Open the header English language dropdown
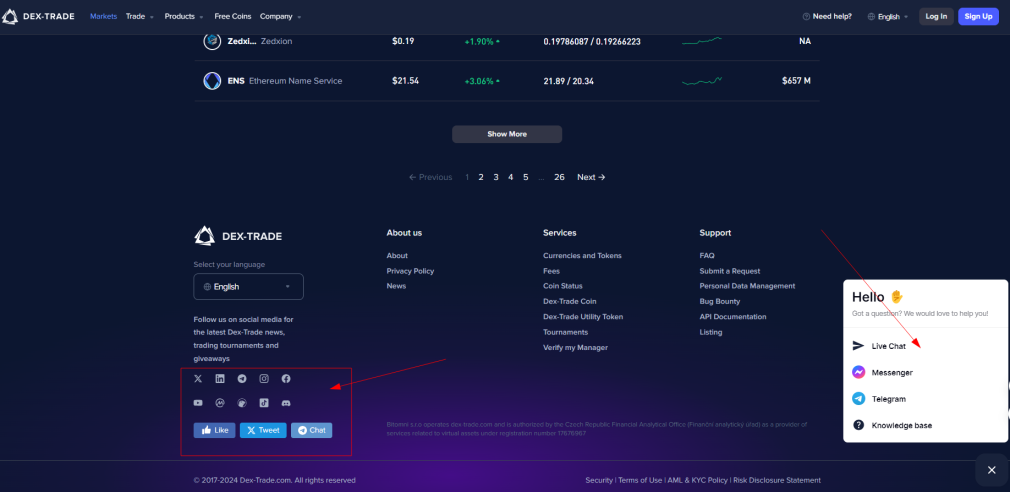 click(x=888, y=17)
